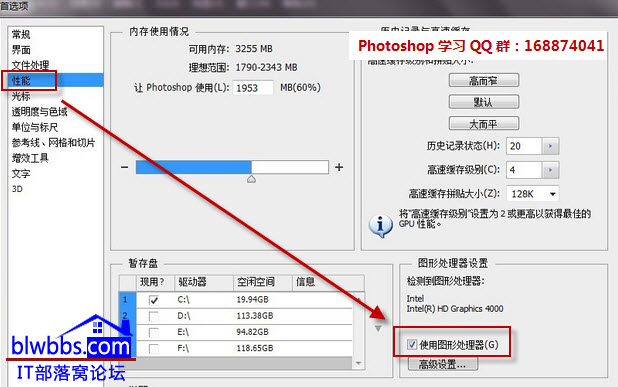Screen dimensions: 618x387
Task: Select the E:\ drive row text
Action: click(183, 332)
